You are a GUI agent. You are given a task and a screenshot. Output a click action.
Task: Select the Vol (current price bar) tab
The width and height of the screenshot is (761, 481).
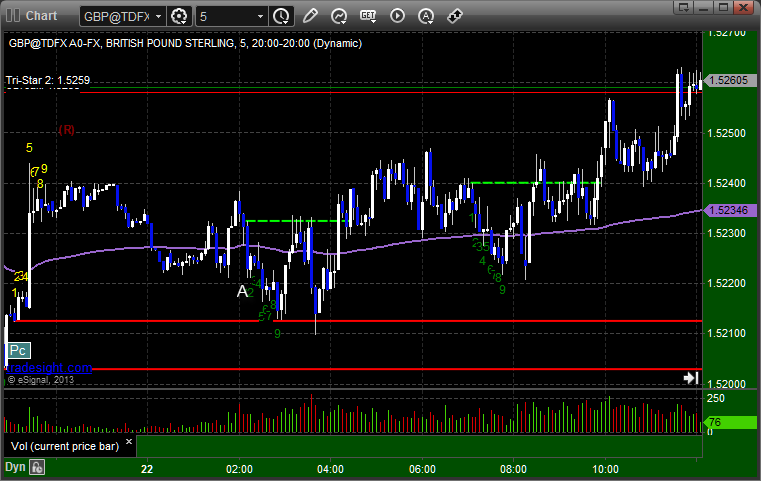tap(65, 446)
